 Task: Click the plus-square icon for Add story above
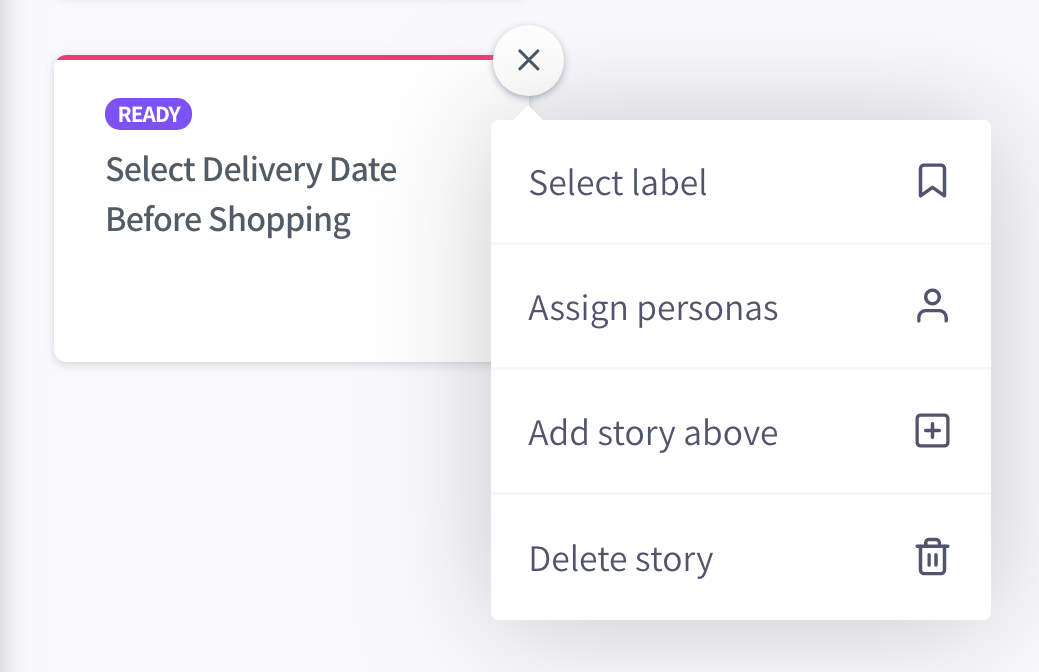pyautogui.click(x=932, y=431)
